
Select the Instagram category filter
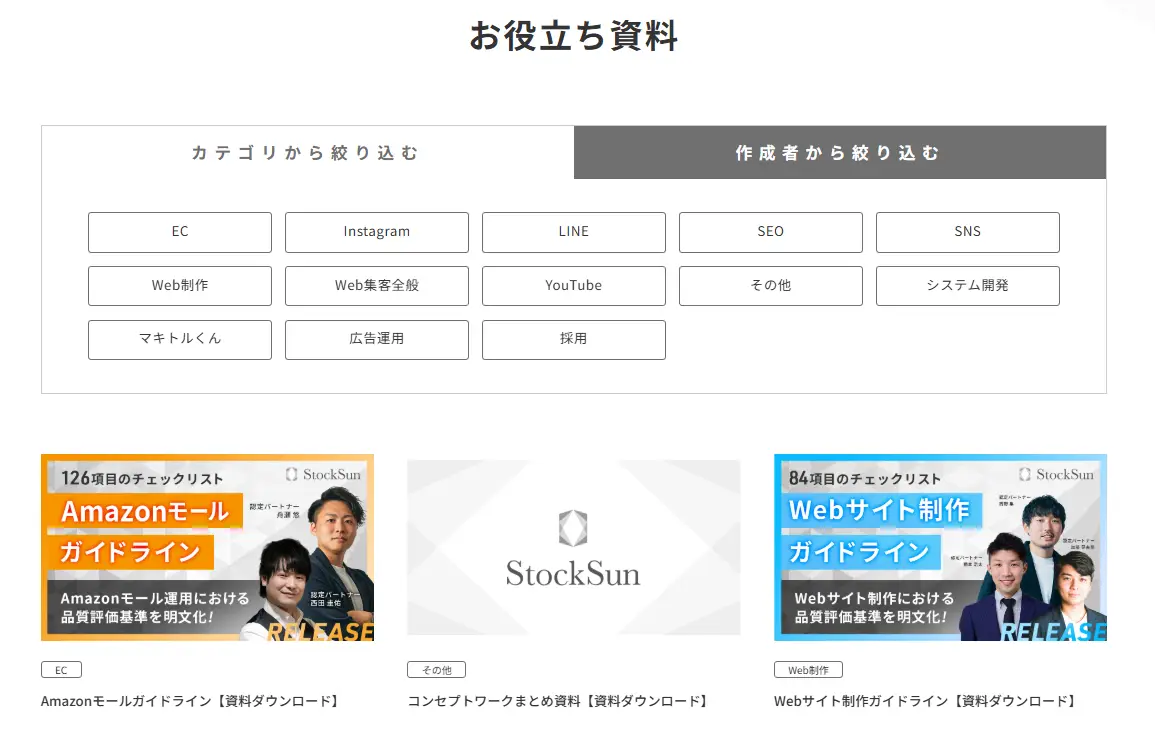click(x=376, y=232)
